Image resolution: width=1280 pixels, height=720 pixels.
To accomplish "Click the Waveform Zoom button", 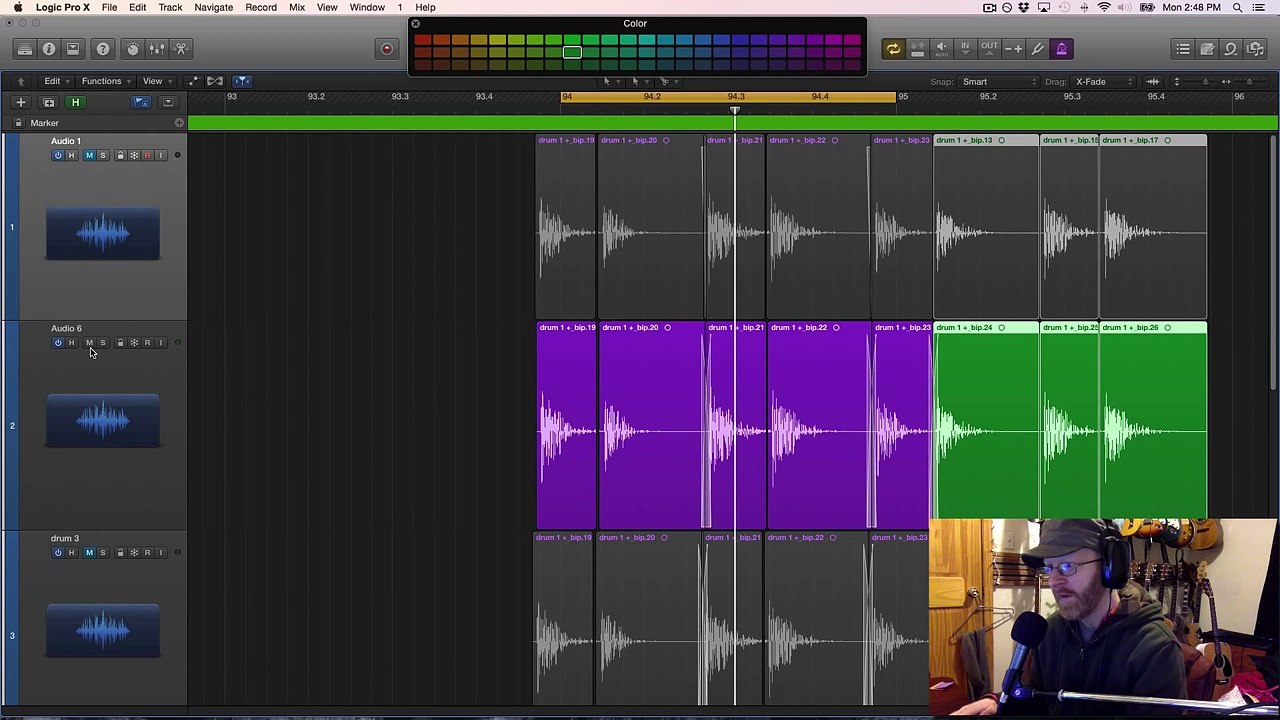I will tap(1153, 82).
